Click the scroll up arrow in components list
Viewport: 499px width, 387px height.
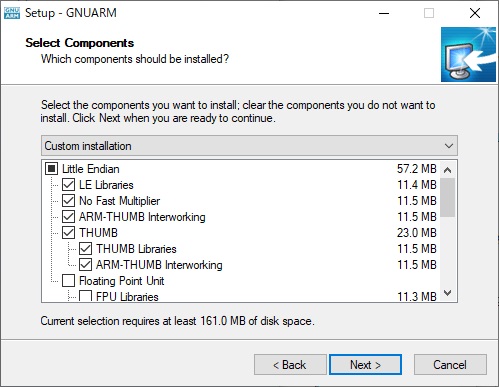click(448, 170)
